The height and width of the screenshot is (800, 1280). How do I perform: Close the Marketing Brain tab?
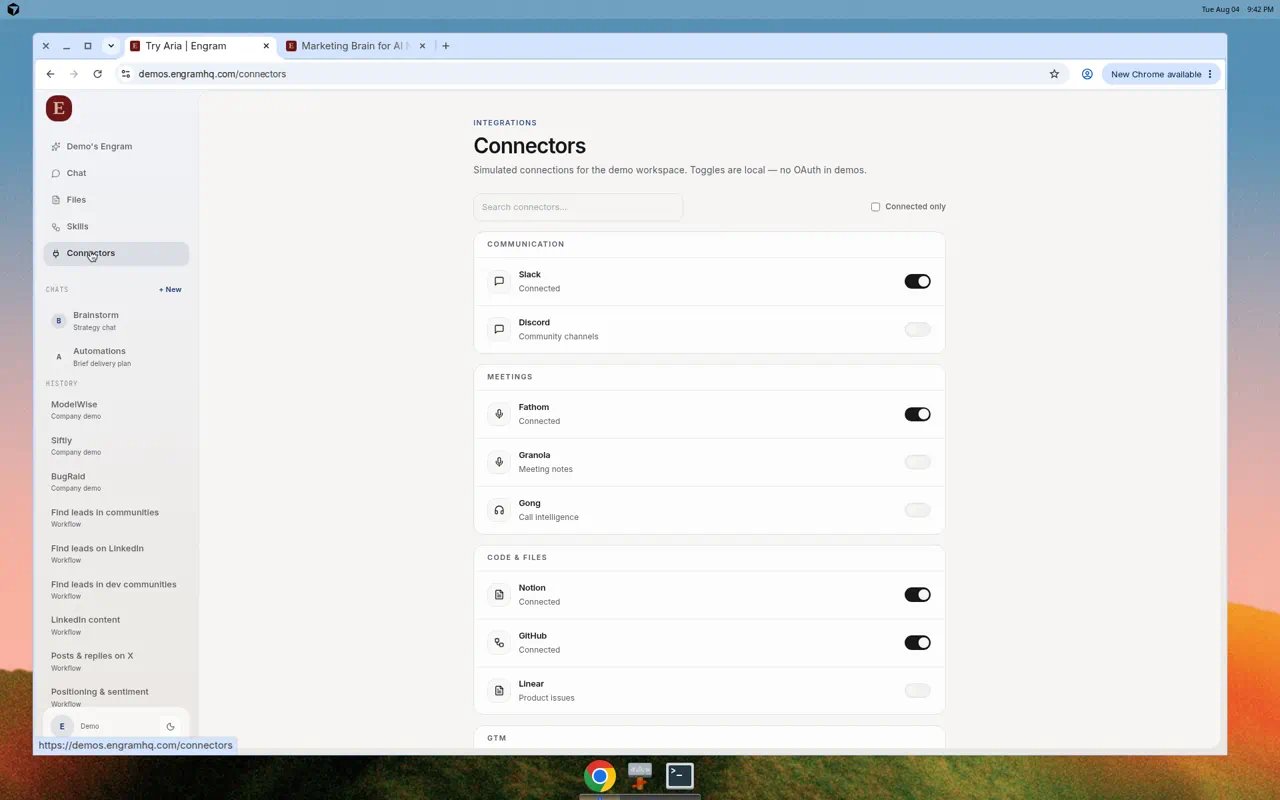423,46
